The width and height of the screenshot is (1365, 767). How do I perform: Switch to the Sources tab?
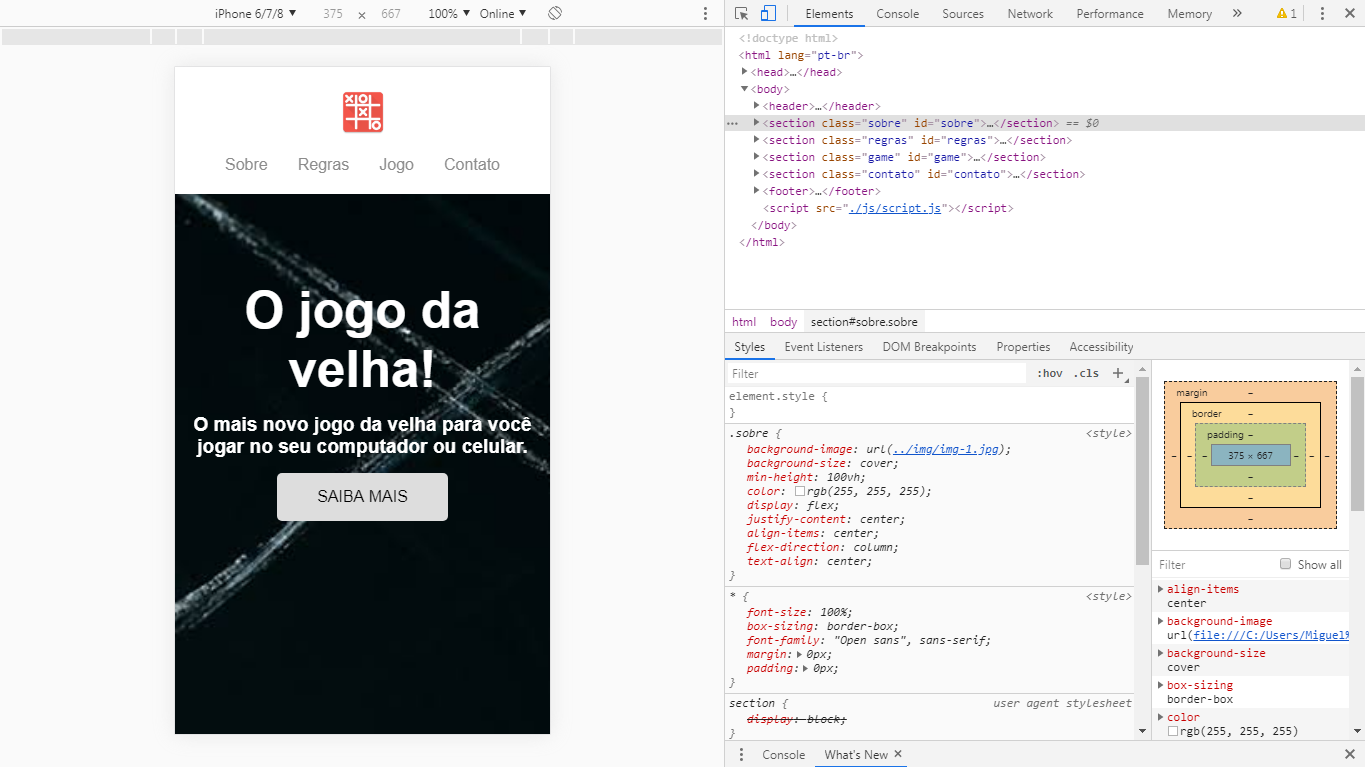coord(962,13)
